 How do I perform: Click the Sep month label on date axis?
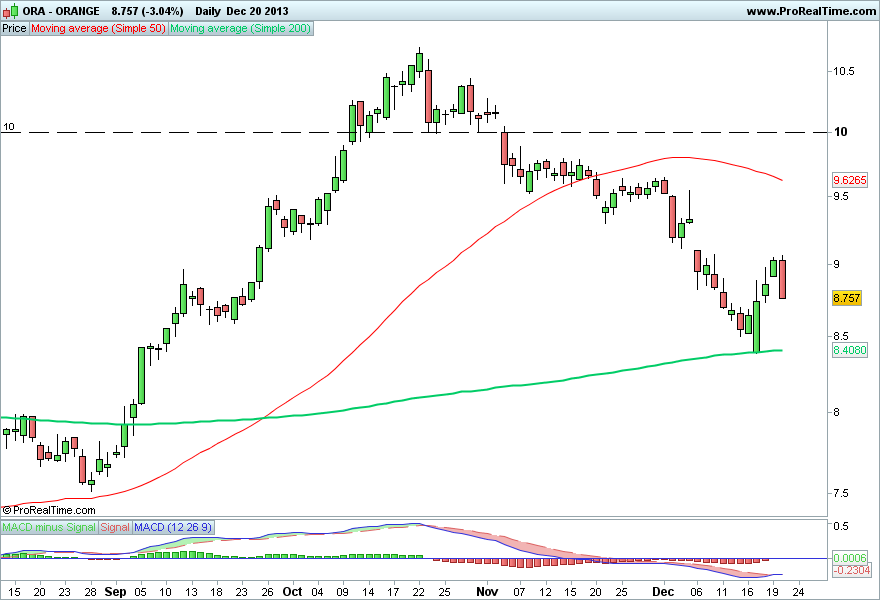[116, 592]
